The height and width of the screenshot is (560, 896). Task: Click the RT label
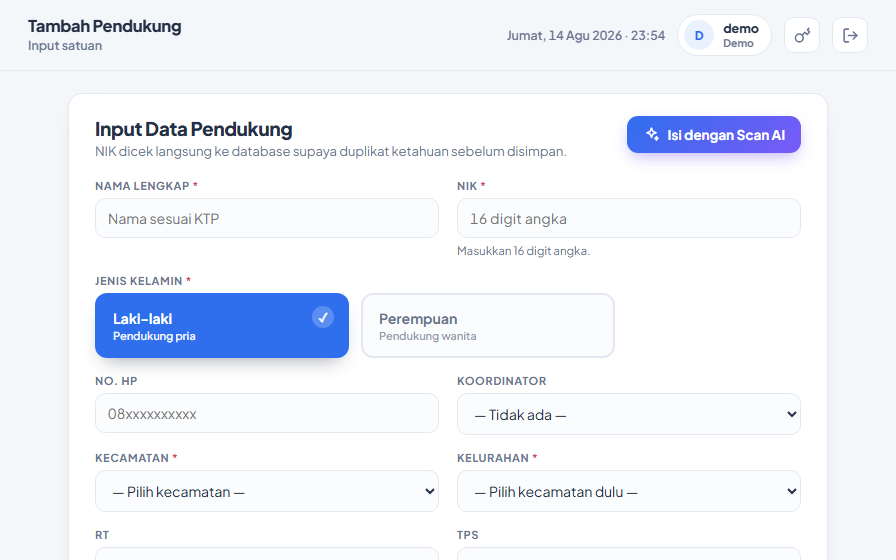pos(102,535)
